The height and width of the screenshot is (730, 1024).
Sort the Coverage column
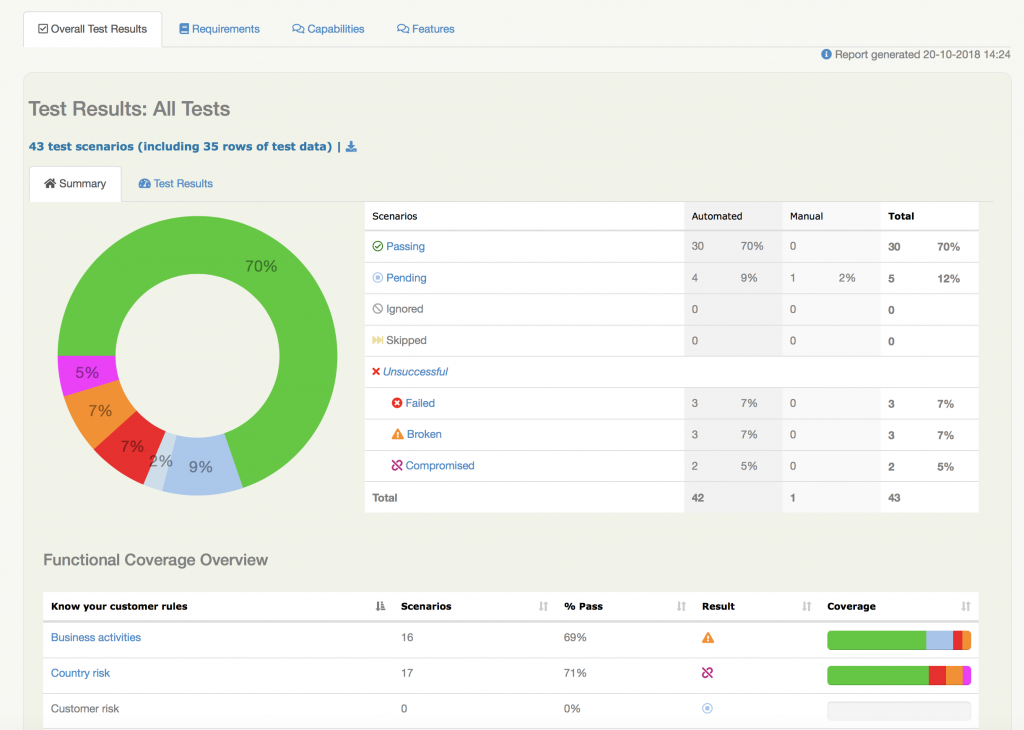tap(965, 606)
